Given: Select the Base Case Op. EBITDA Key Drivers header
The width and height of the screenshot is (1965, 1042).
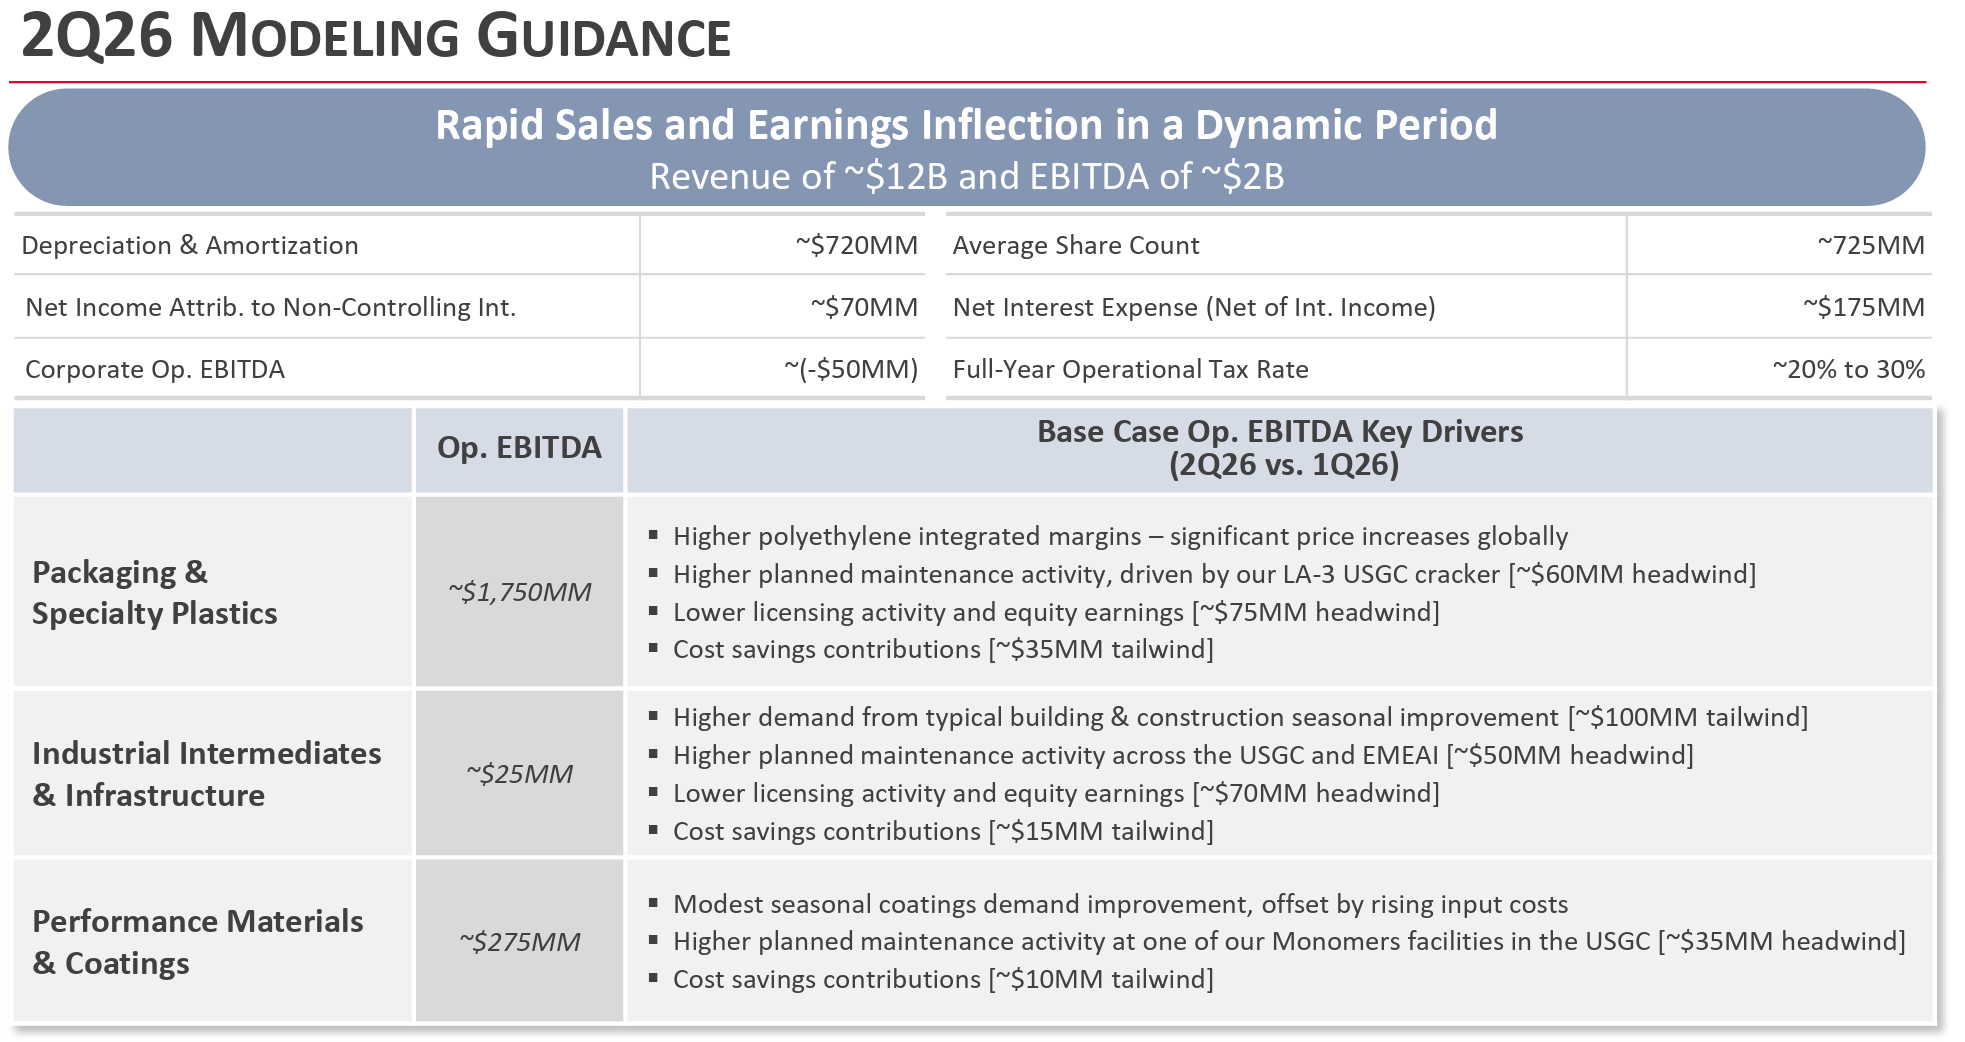Looking at the screenshot, I should point(1280,447).
